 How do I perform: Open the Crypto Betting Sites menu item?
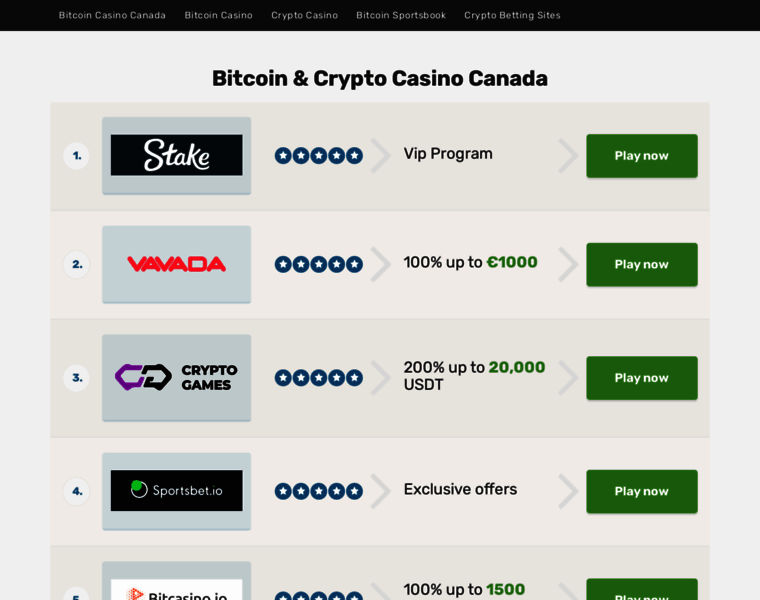(512, 15)
